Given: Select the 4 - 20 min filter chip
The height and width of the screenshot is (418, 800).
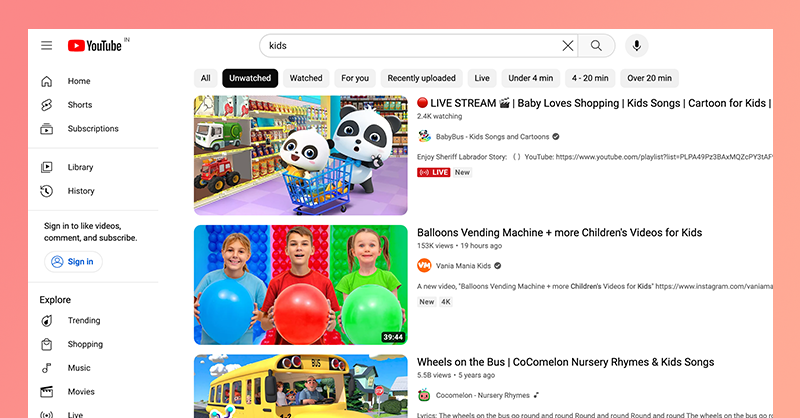Looking at the screenshot, I should click(590, 78).
